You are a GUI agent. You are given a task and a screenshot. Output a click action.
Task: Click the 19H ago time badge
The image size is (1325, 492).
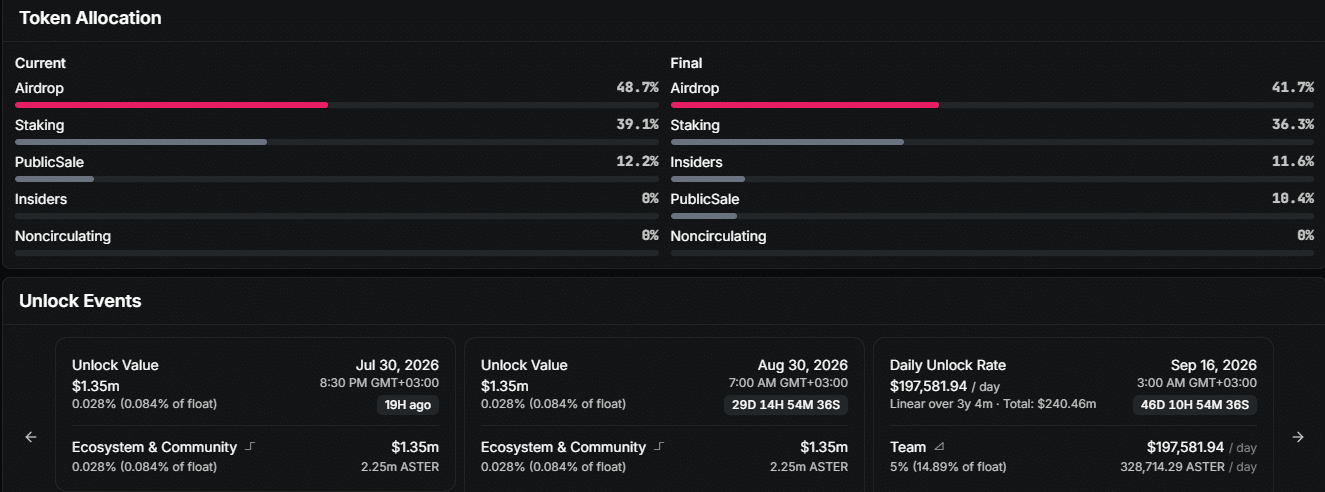point(407,405)
